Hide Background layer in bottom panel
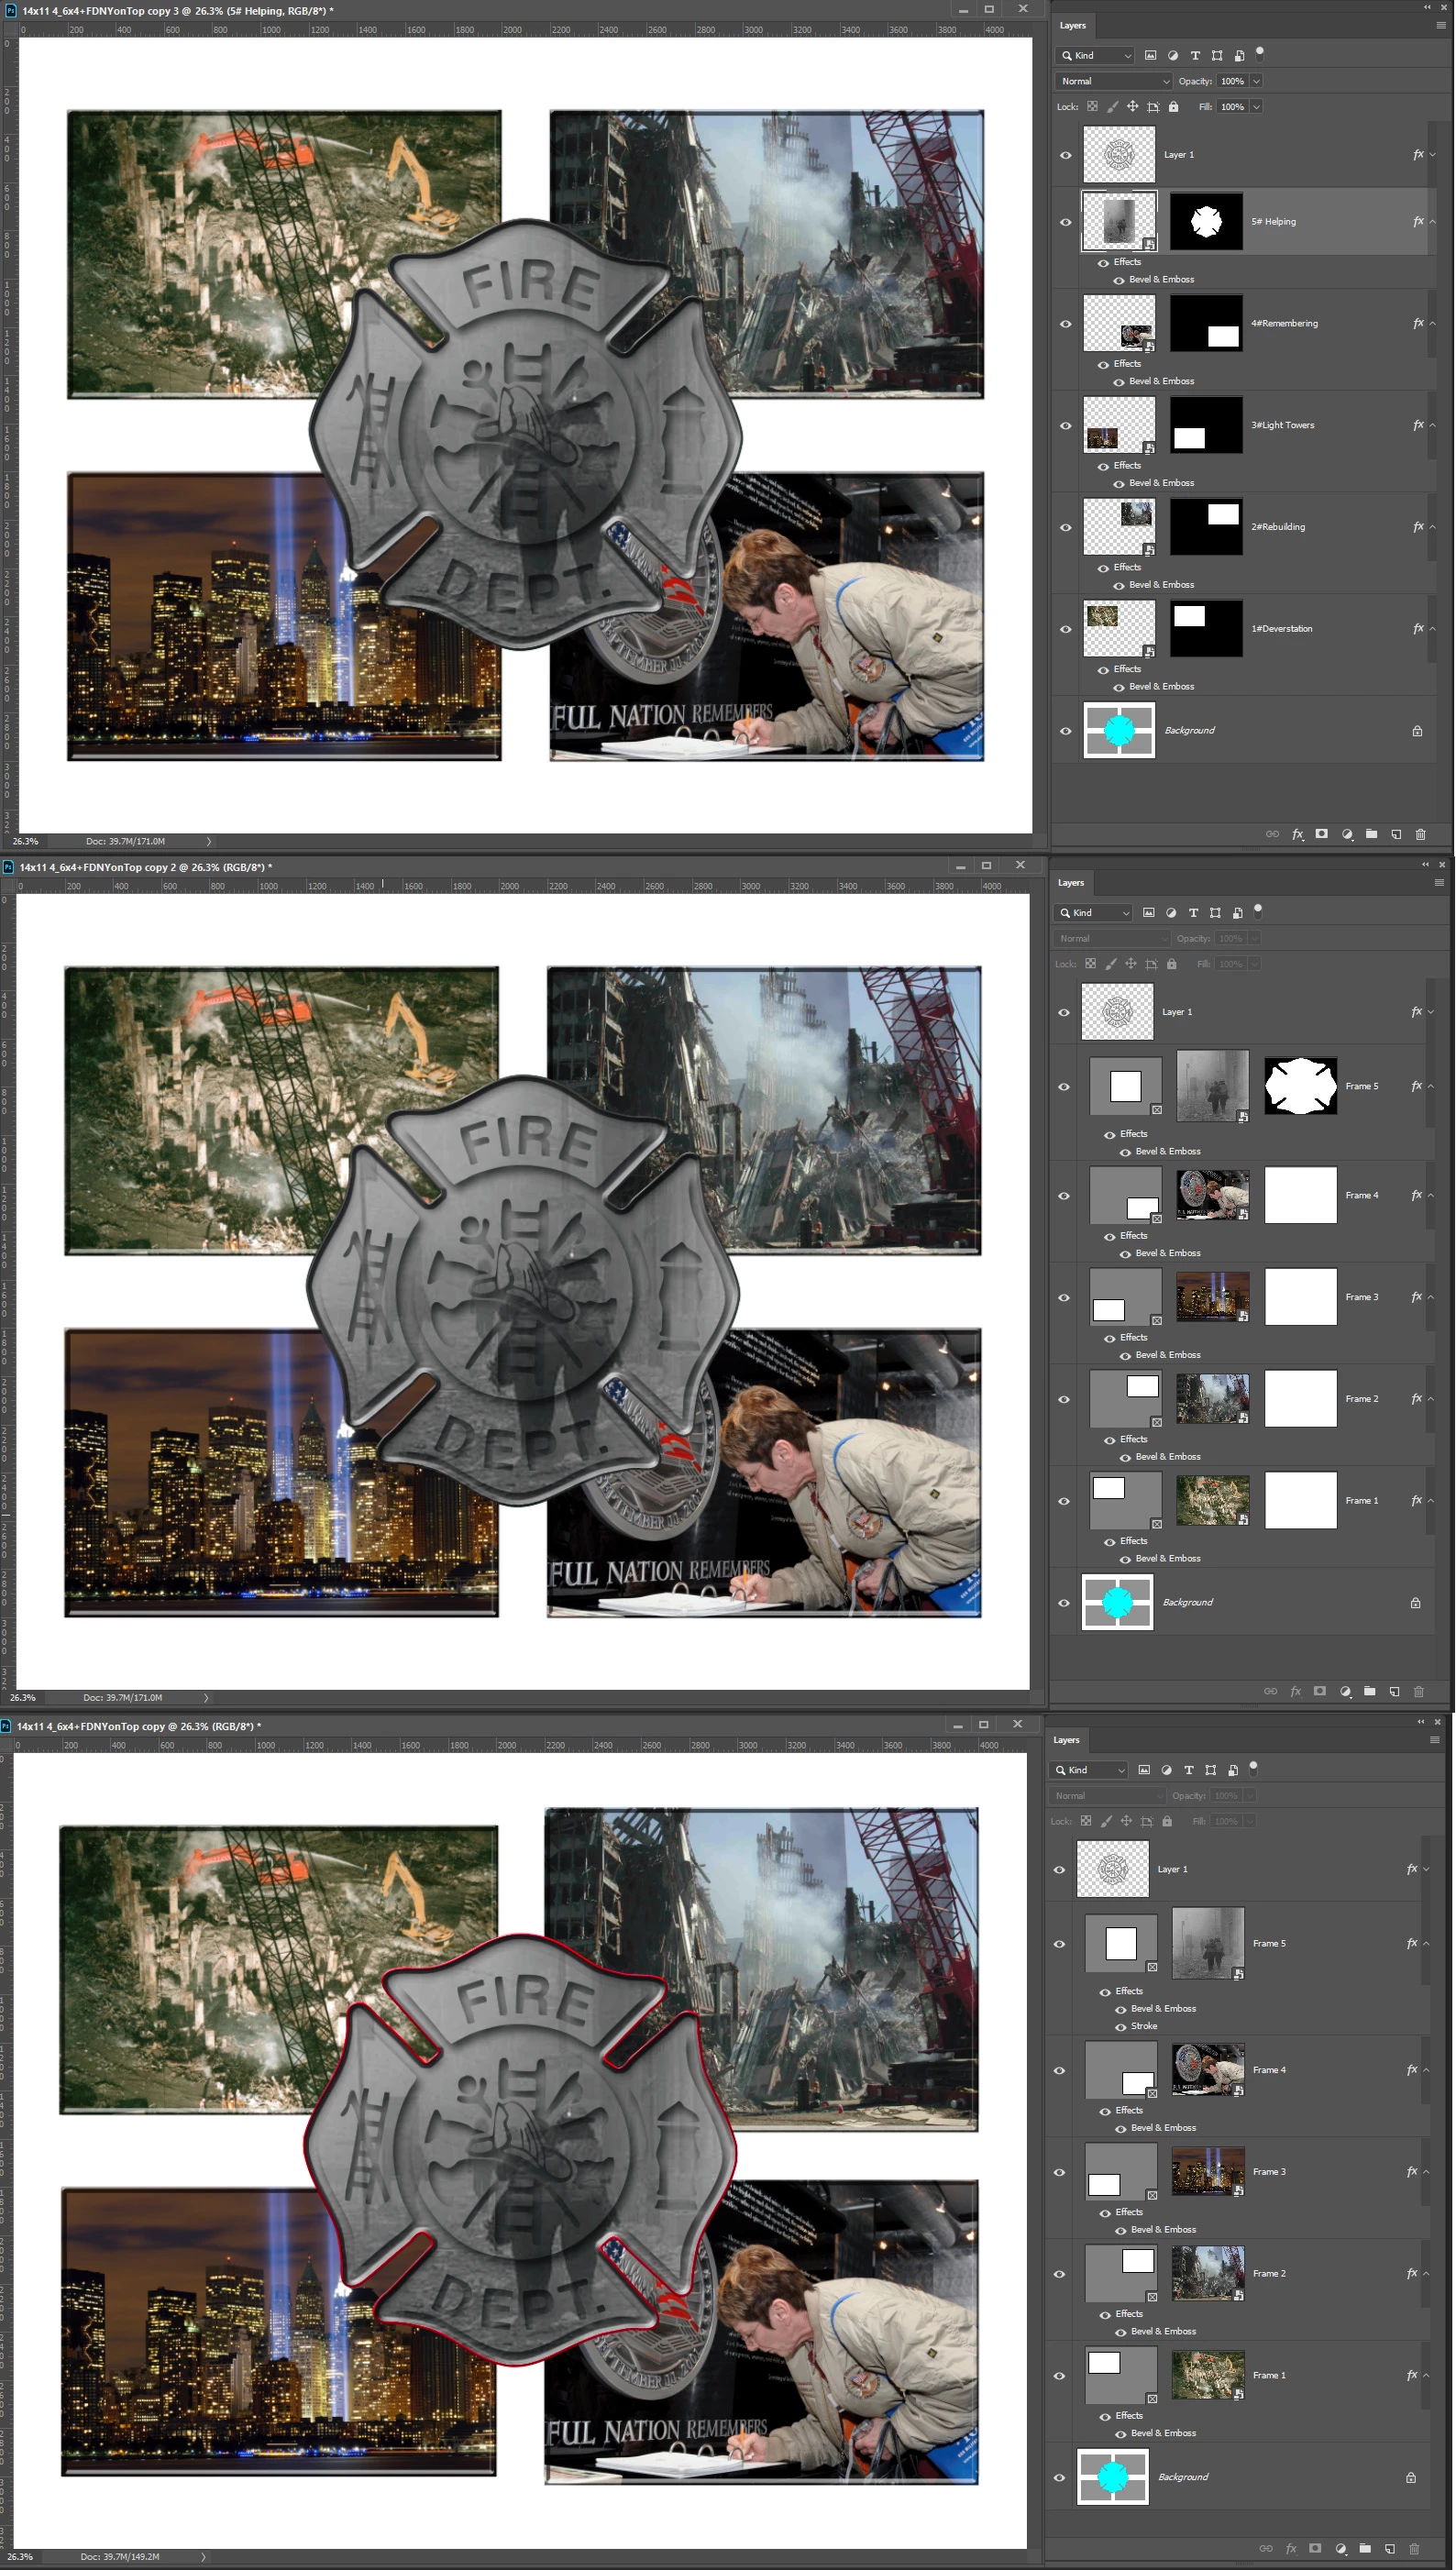Image resolution: width=1456 pixels, height=2570 pixels. click(x=1059, y=2478)
